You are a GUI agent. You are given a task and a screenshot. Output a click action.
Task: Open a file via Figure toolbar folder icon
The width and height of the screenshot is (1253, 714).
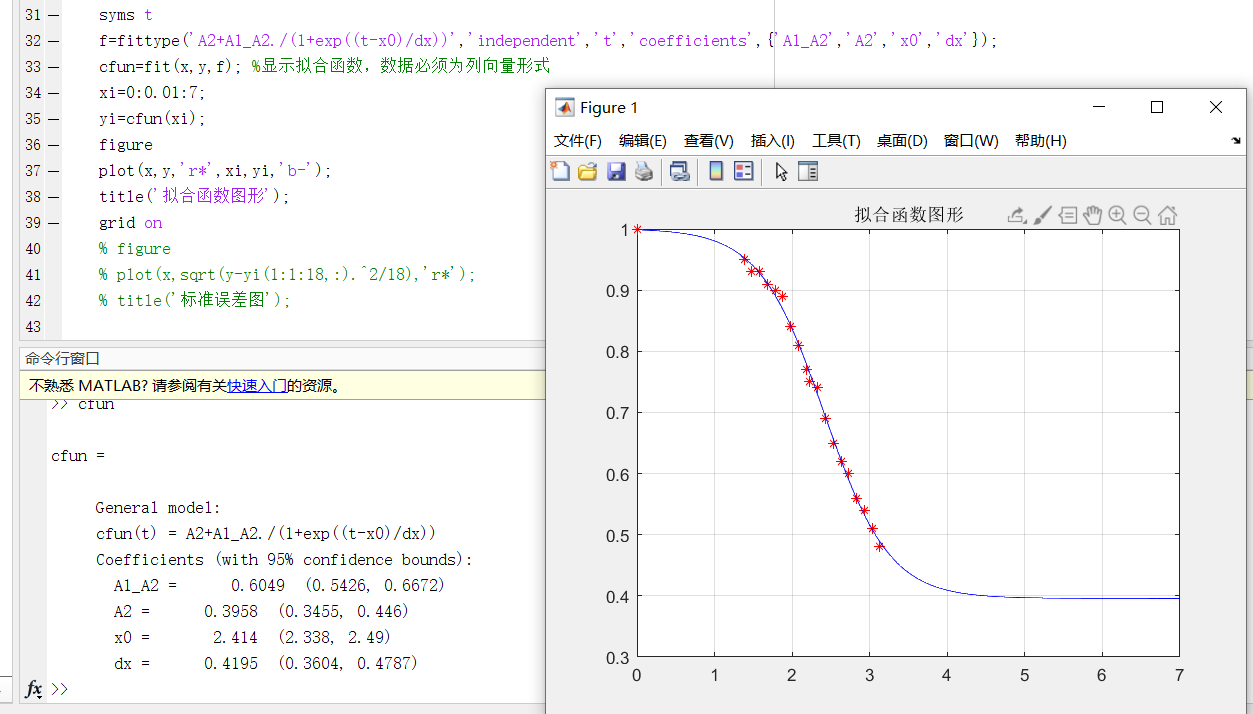(587, 171)
